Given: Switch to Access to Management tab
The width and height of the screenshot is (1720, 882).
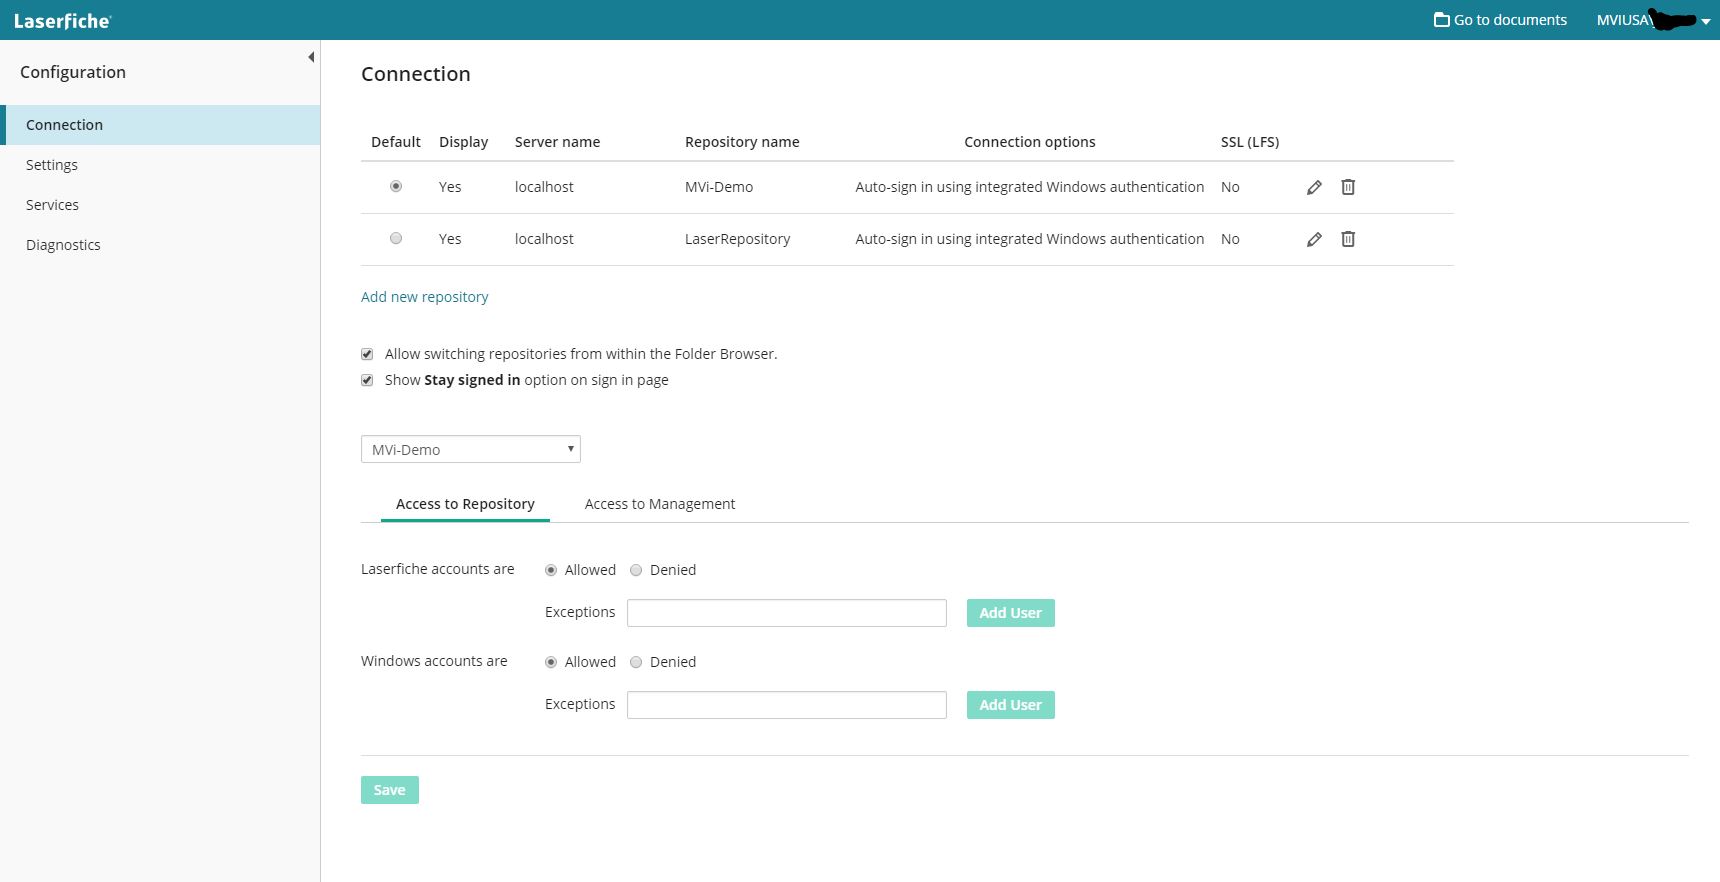Looking at the screenshot, I should coord(659,504).
